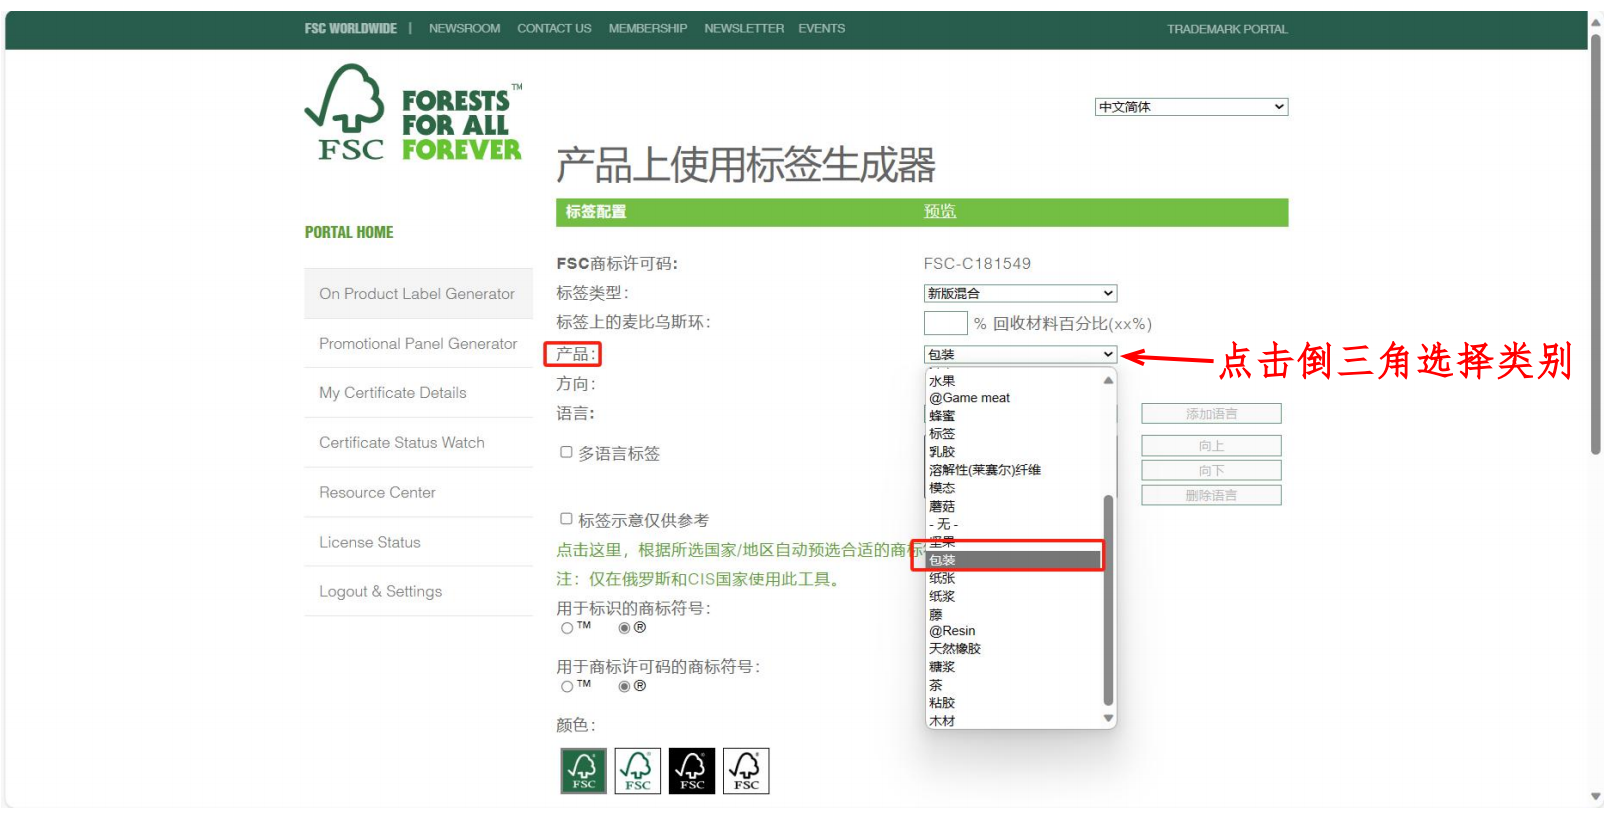Click the 向上 button

pos(1211,446)
